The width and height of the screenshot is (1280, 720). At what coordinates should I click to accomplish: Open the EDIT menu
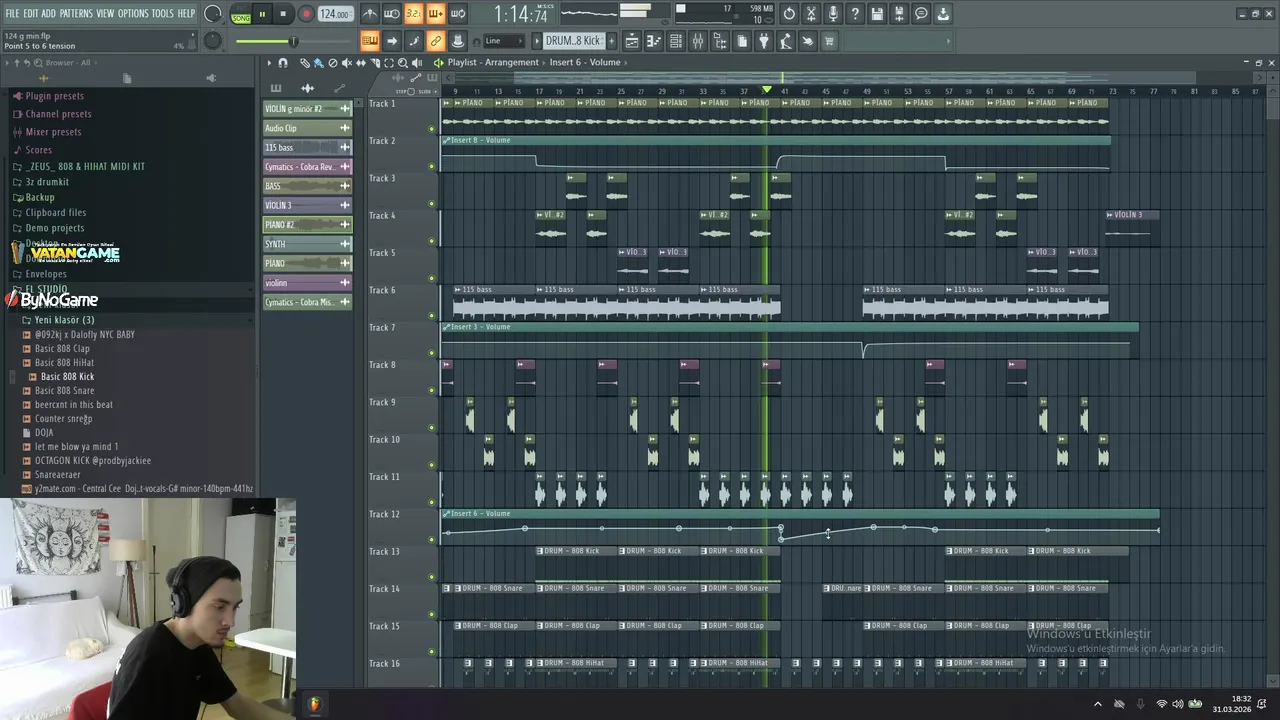pyautogui.click(x=31, y=13)
